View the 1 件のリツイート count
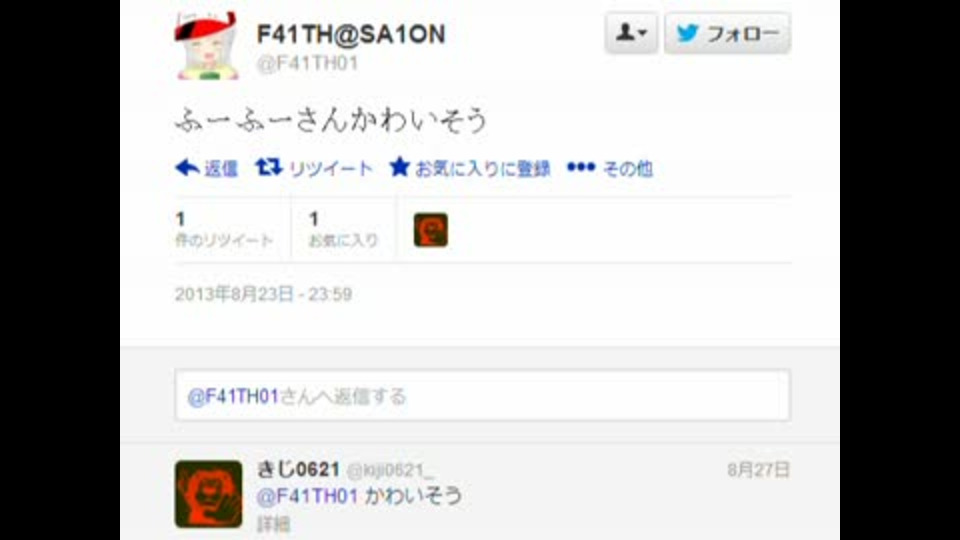This screenshot has height=540, width=960. click(223, 230)
